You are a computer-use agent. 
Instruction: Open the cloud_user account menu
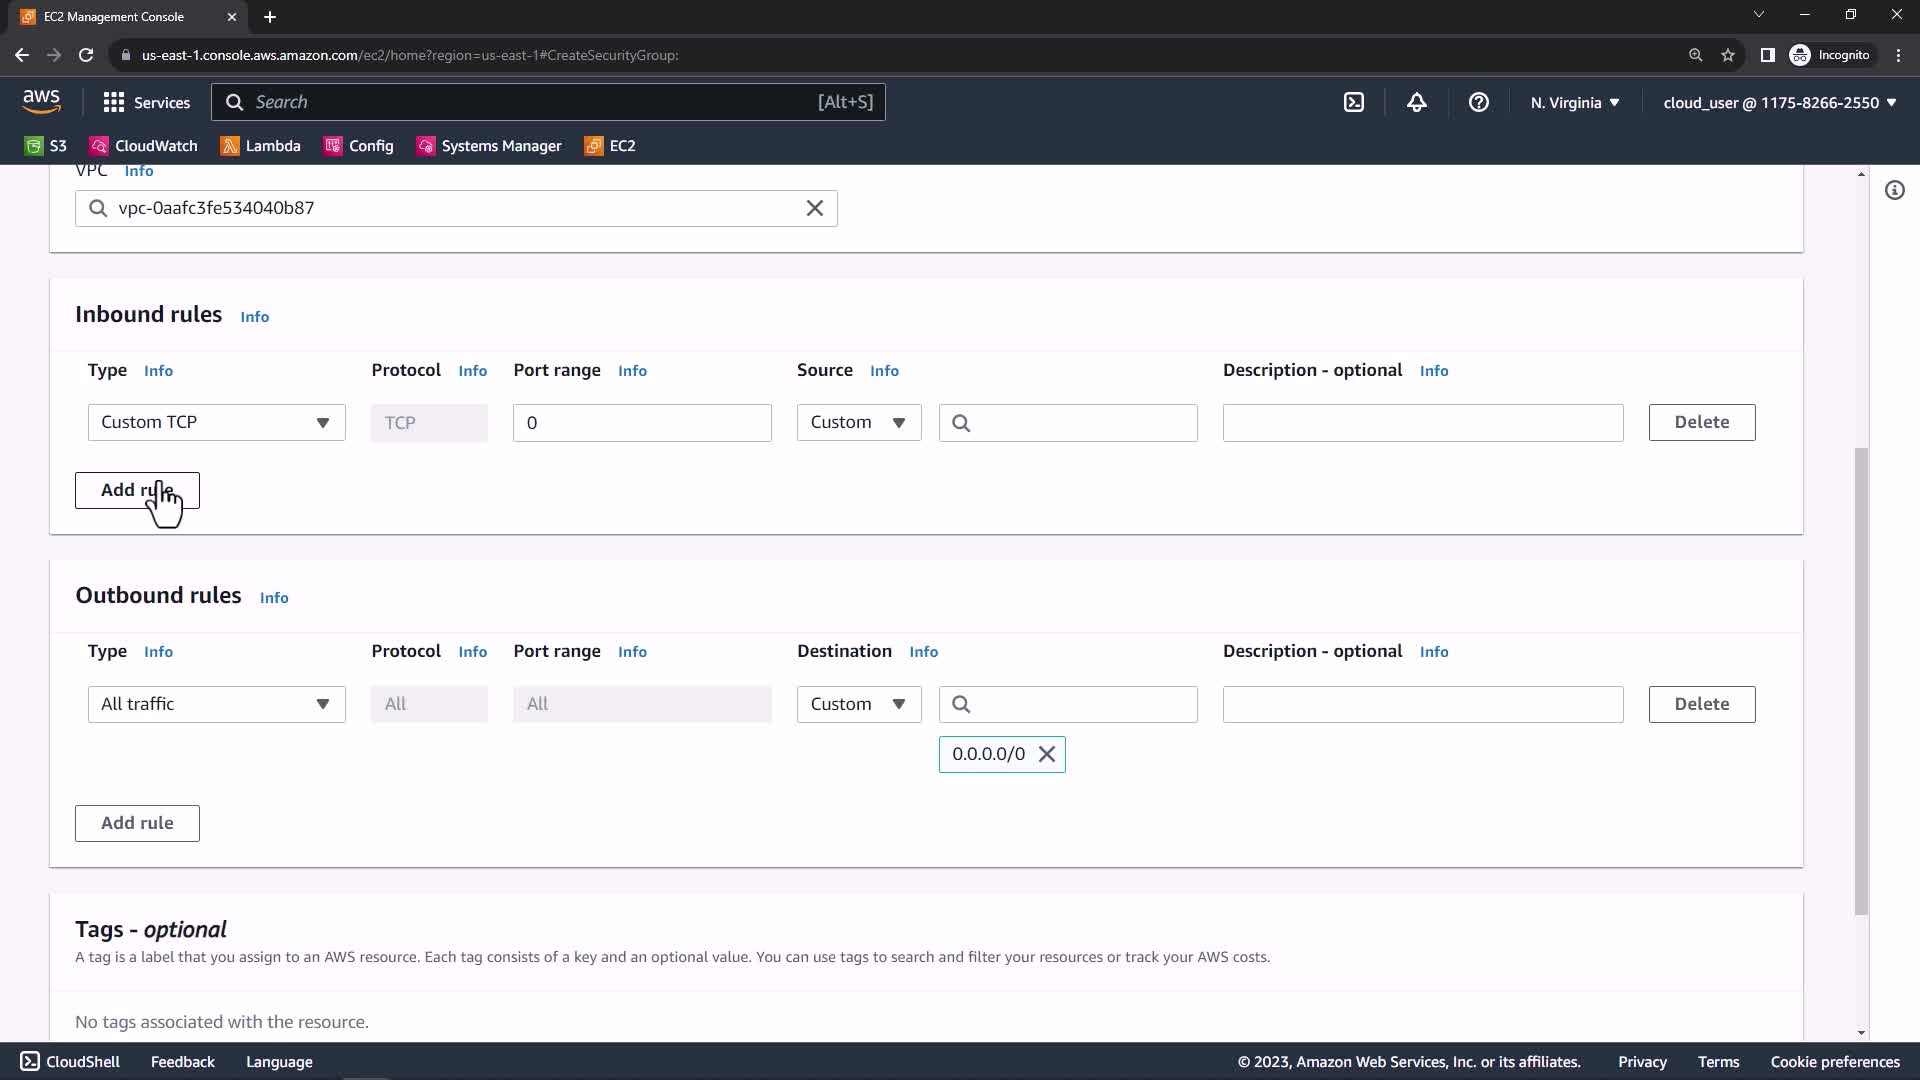click(1779, 102)
